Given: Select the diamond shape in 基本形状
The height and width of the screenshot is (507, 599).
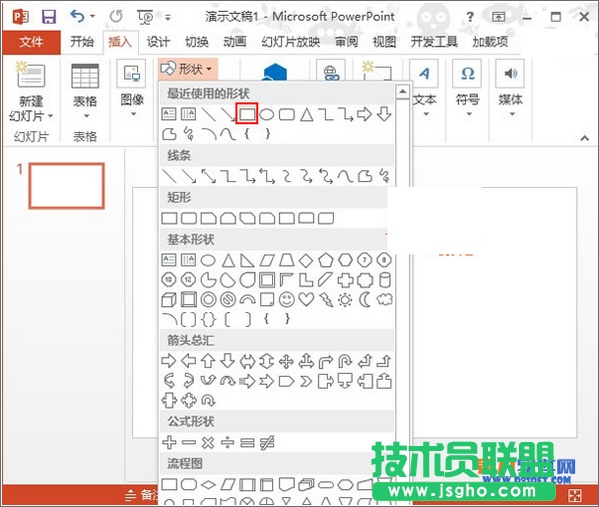Looking at the screenshot, I should [306, 260].
